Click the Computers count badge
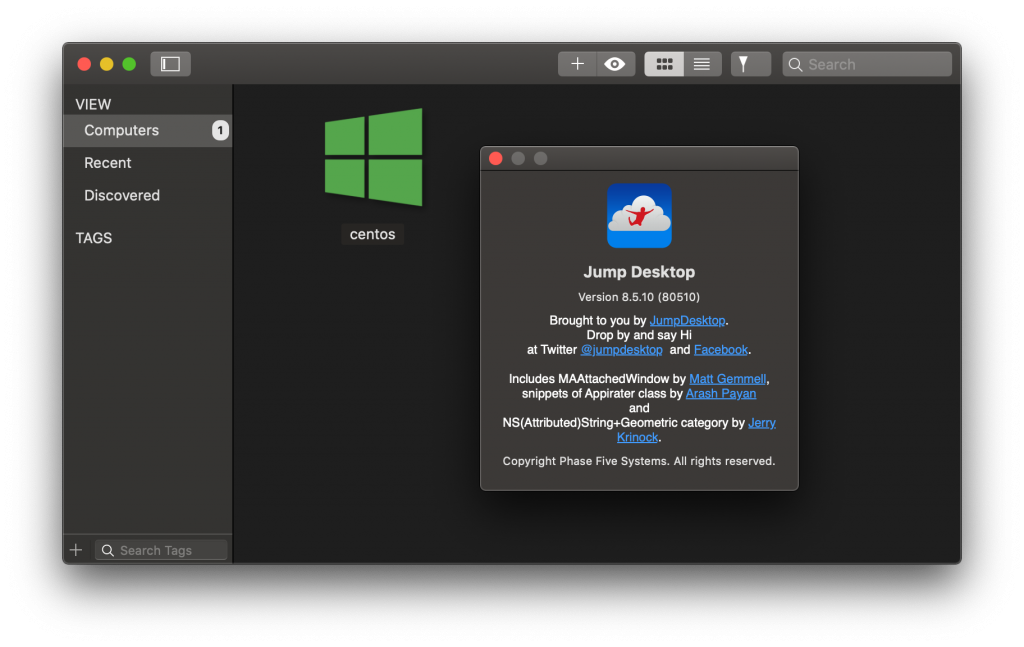The height and width of the screenshot is (647, 1024). [220, 131]
